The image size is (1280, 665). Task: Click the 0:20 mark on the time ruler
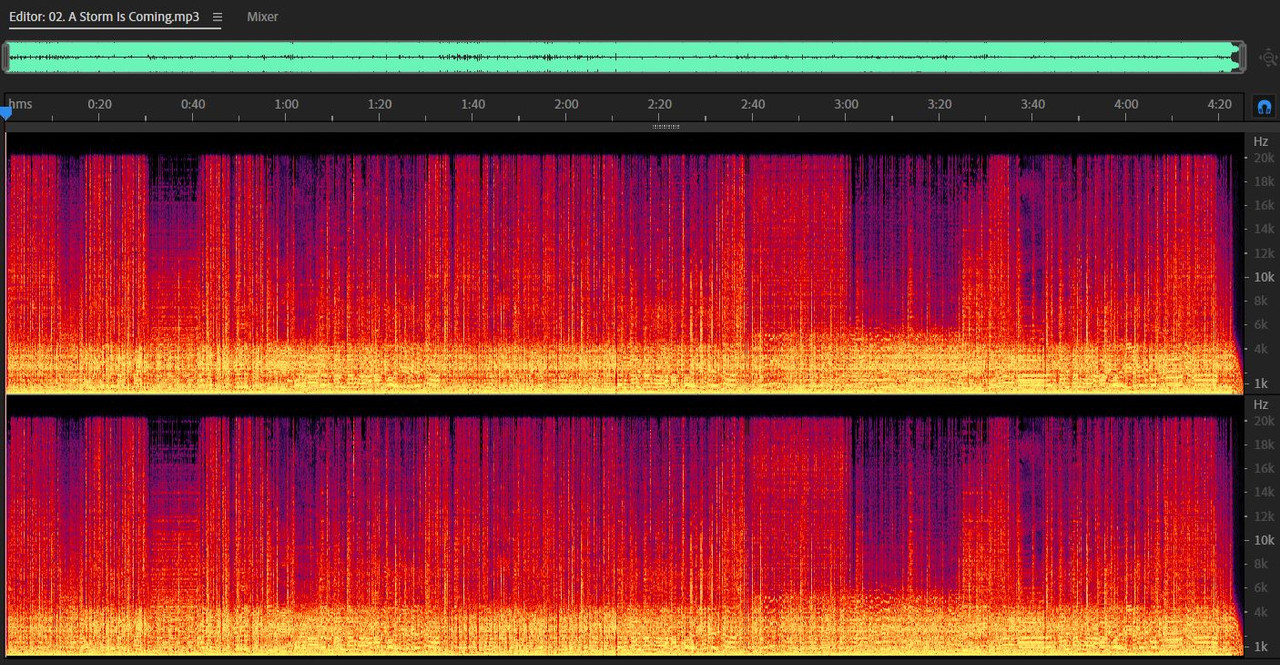[100, 104]
